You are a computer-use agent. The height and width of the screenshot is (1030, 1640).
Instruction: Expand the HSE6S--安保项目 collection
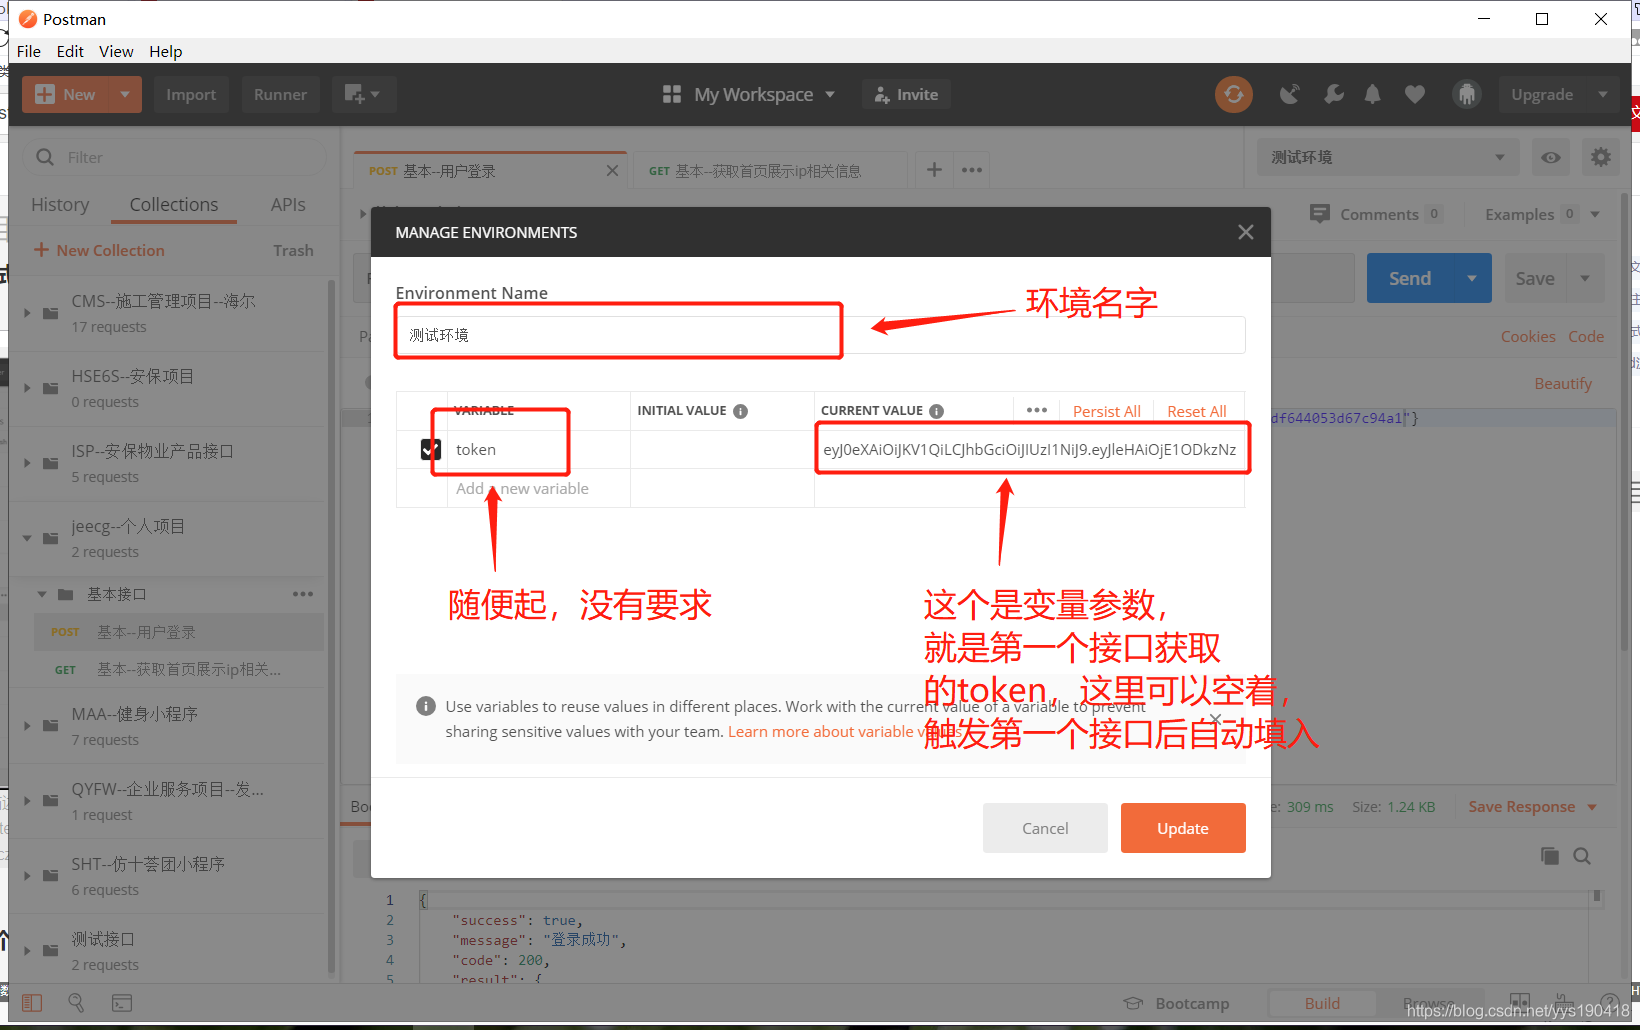click(28, 388)
